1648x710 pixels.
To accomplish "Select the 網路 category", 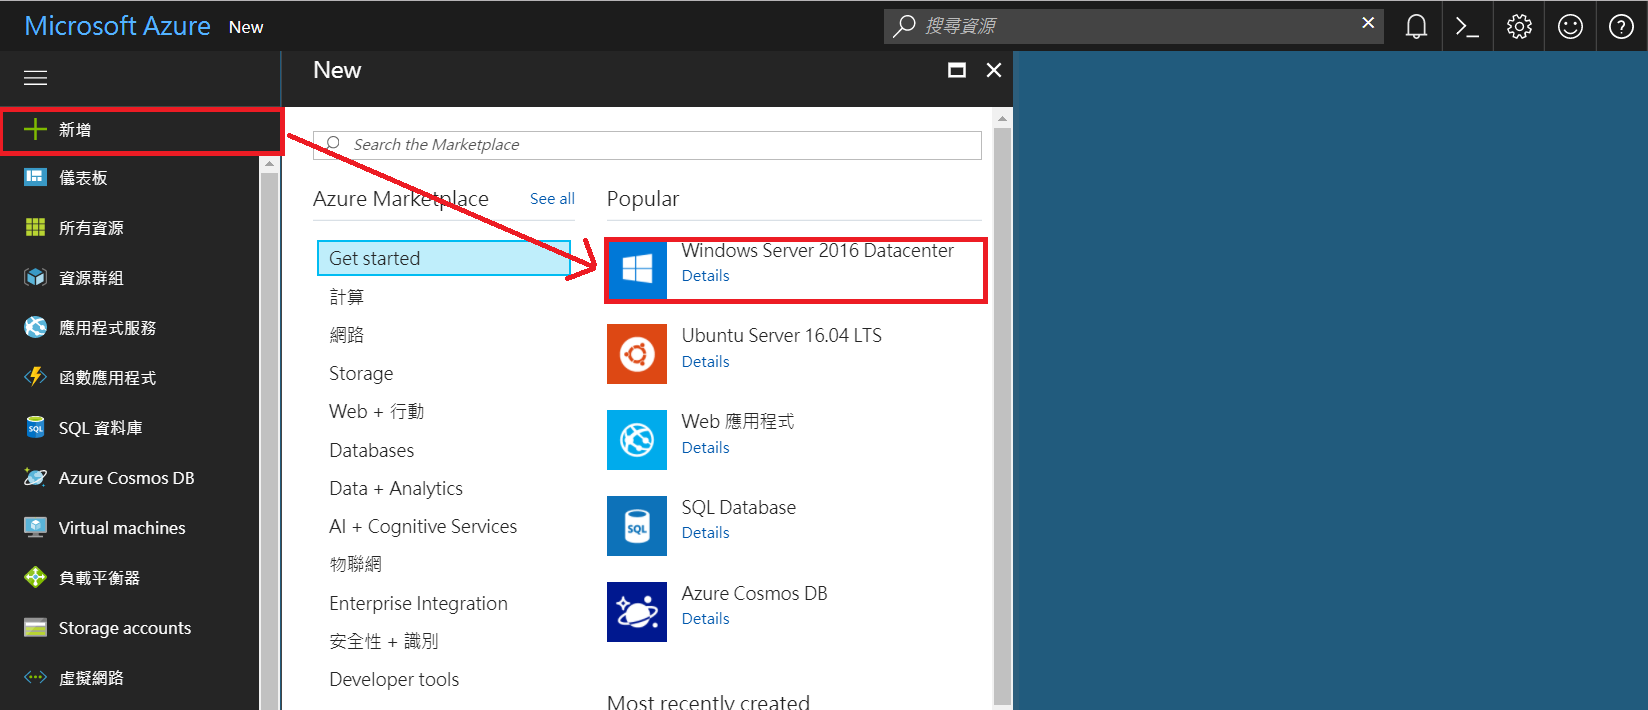I will (x=347, y=335).
